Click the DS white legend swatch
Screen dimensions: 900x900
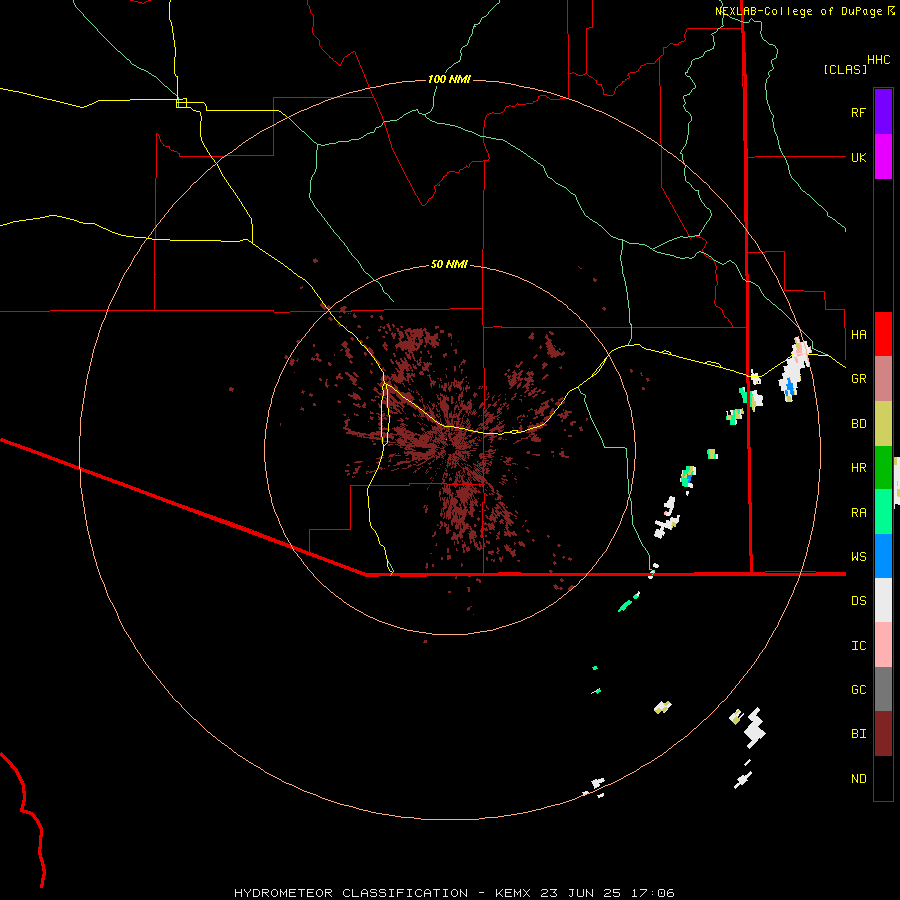[x=883, y=600]
